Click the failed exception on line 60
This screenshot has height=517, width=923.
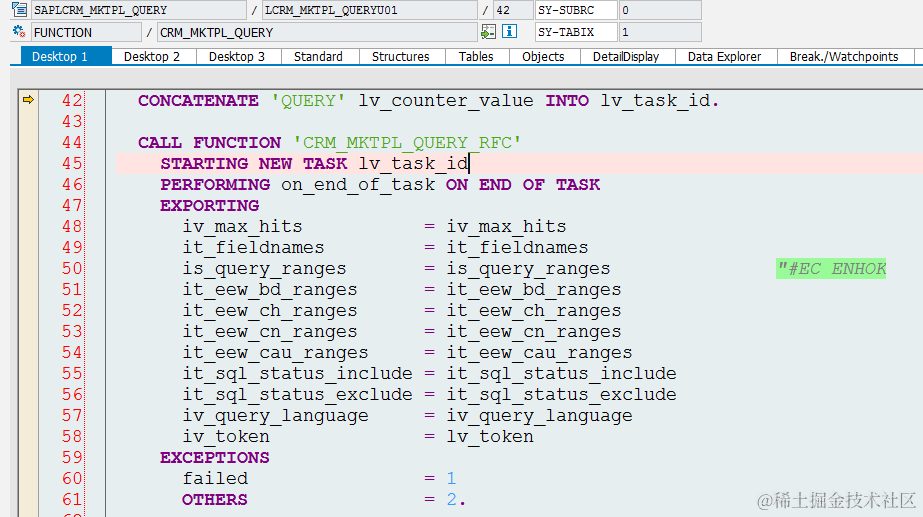[x=215, y=479]
